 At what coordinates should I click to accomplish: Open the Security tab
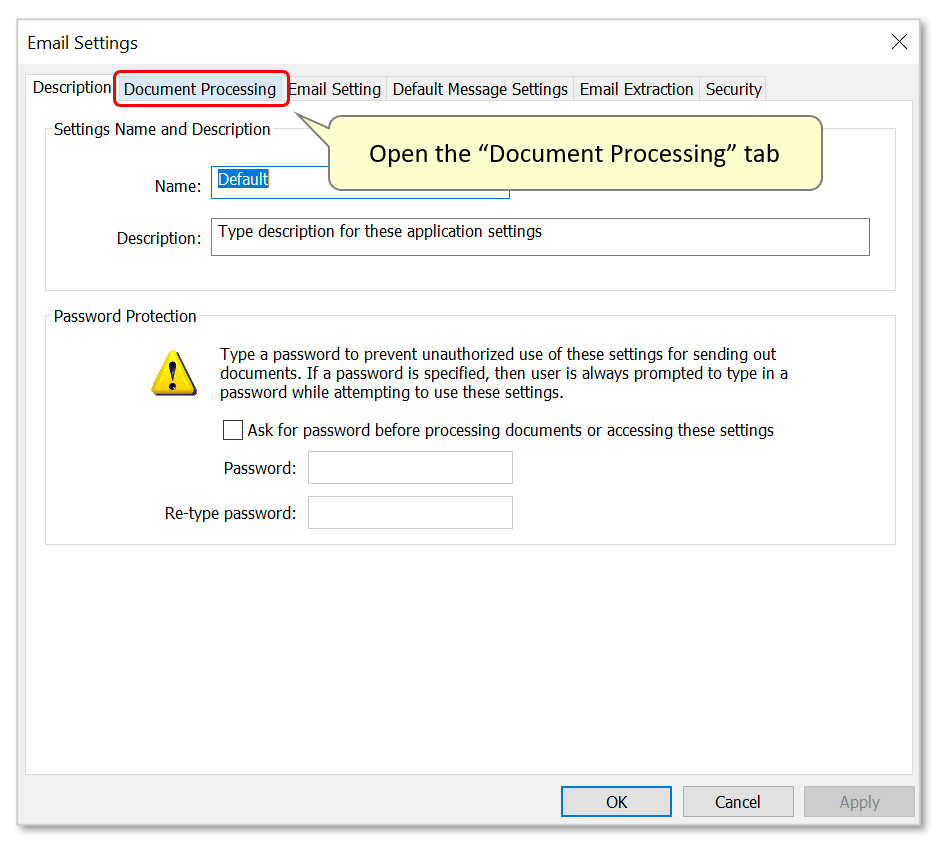pyautogui.click(x=732, y=89)
